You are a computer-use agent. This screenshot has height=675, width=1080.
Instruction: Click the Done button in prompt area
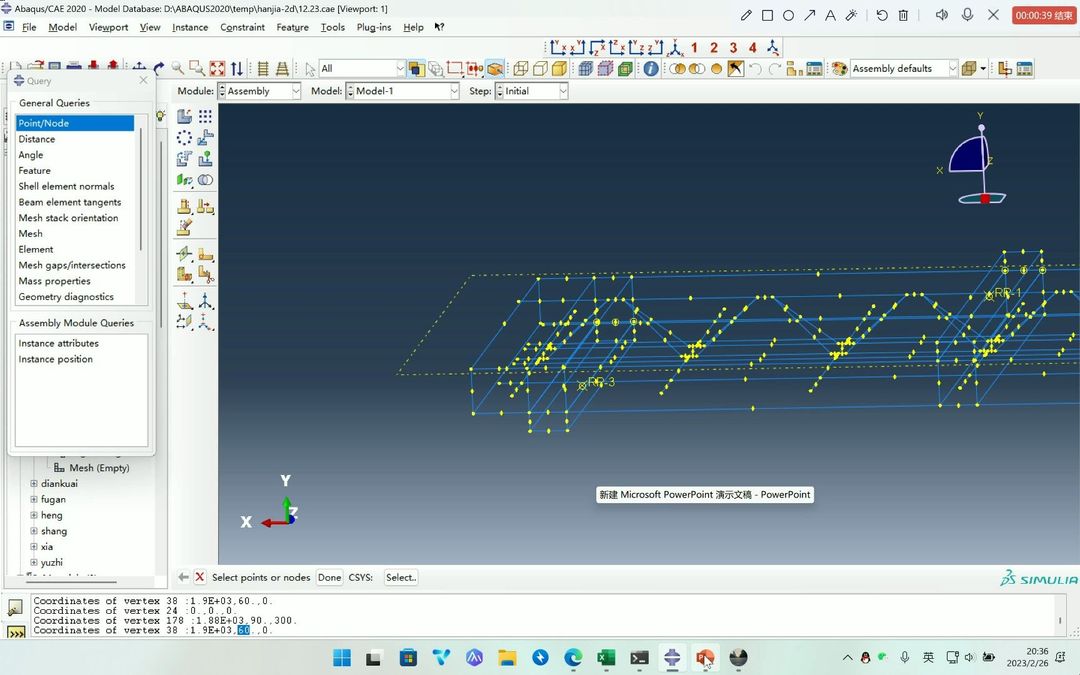329,578
